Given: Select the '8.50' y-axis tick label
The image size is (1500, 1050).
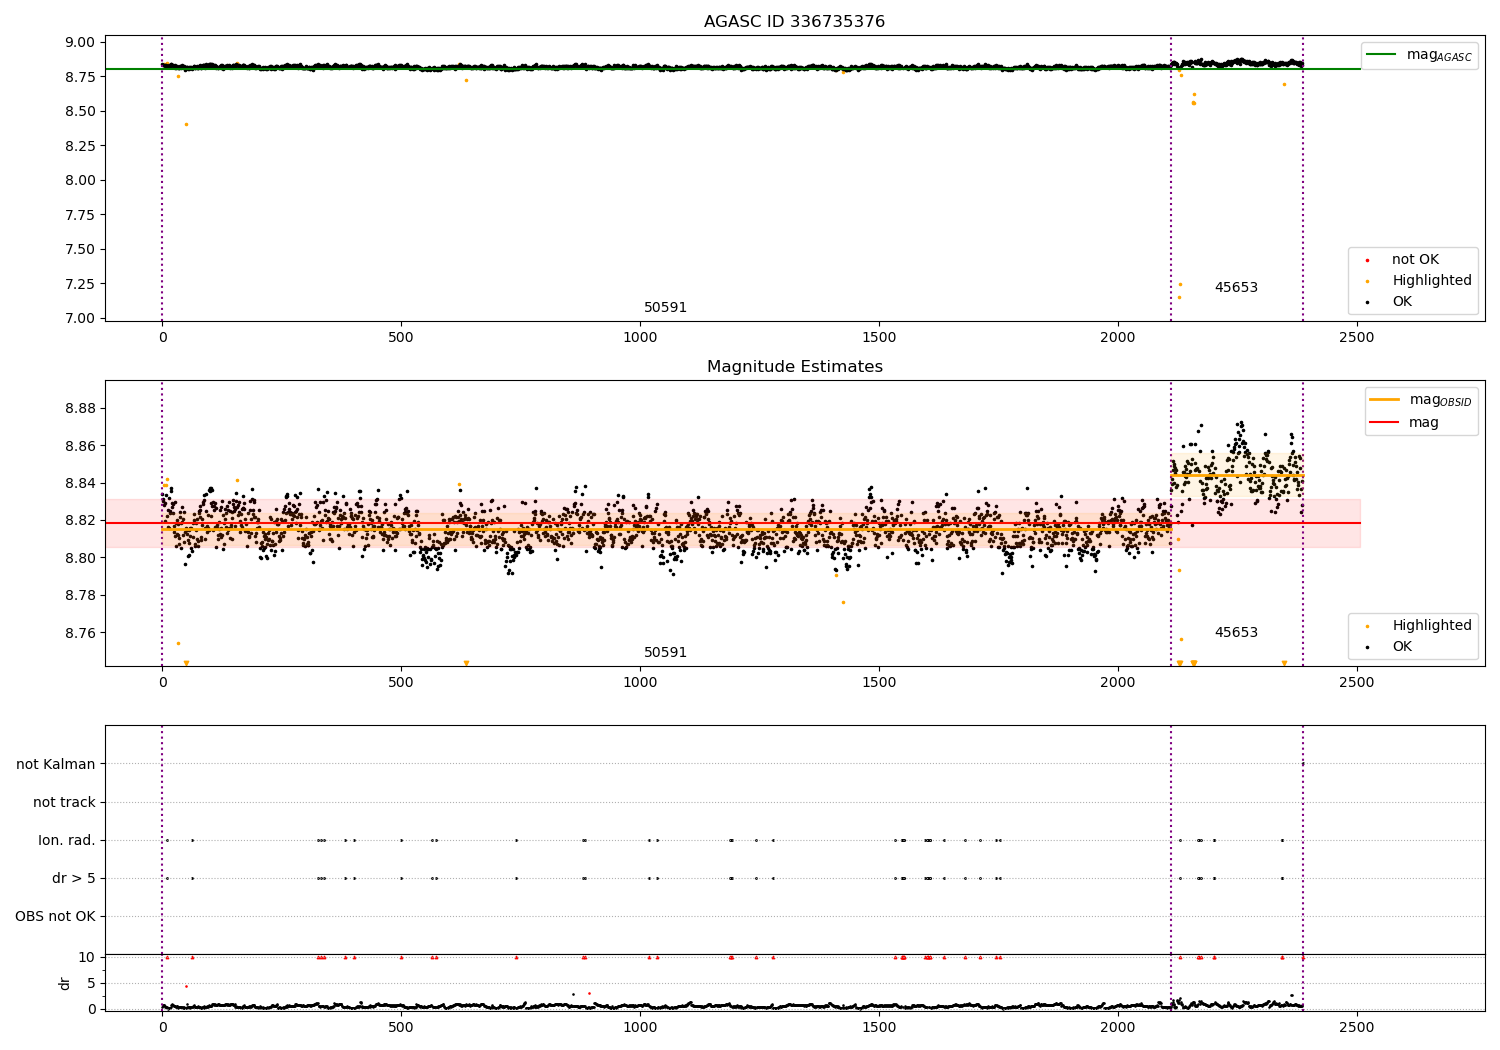Looking at the screenshot, I should [81, 111].
